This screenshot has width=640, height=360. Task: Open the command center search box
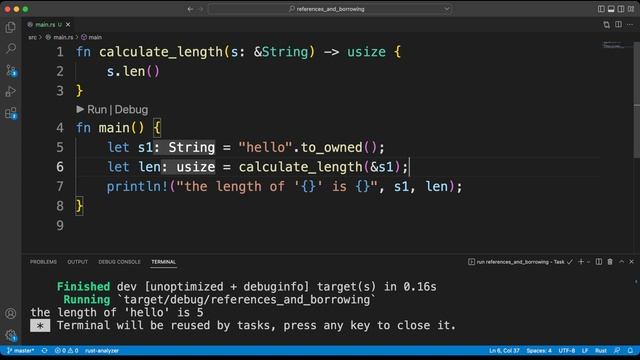[330, 9]
